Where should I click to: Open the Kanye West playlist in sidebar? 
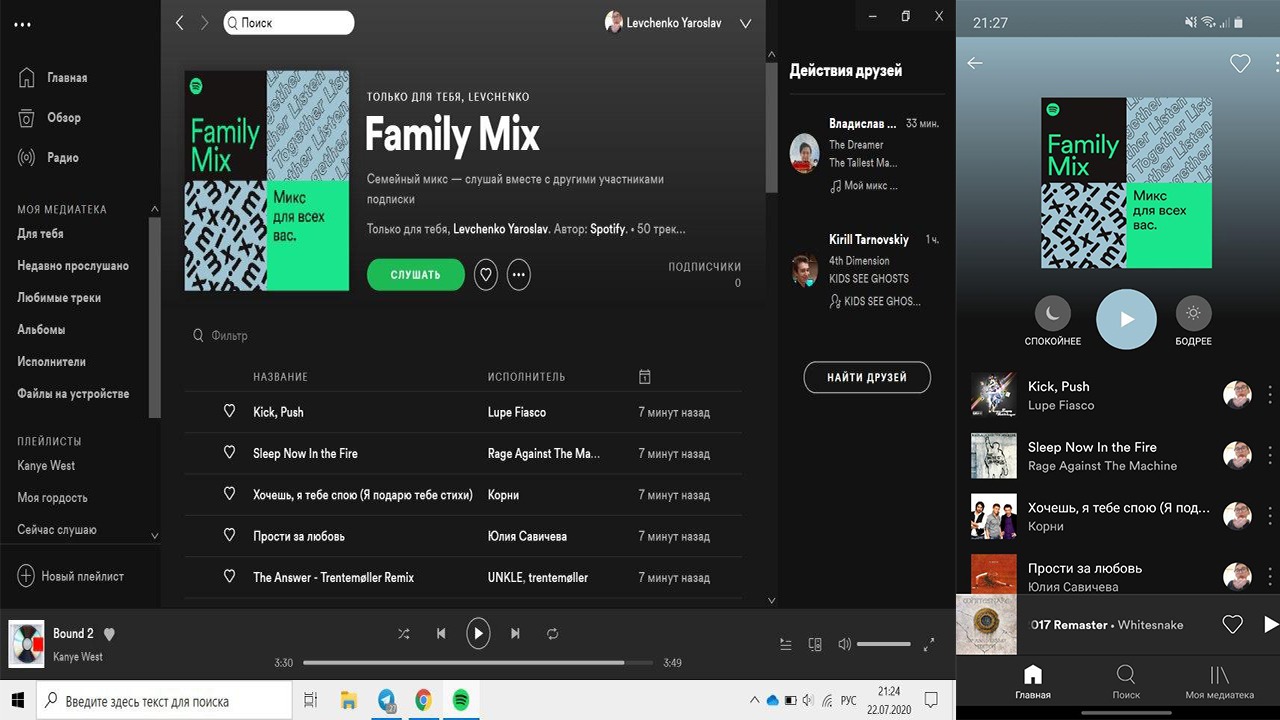tap(46, 466)
